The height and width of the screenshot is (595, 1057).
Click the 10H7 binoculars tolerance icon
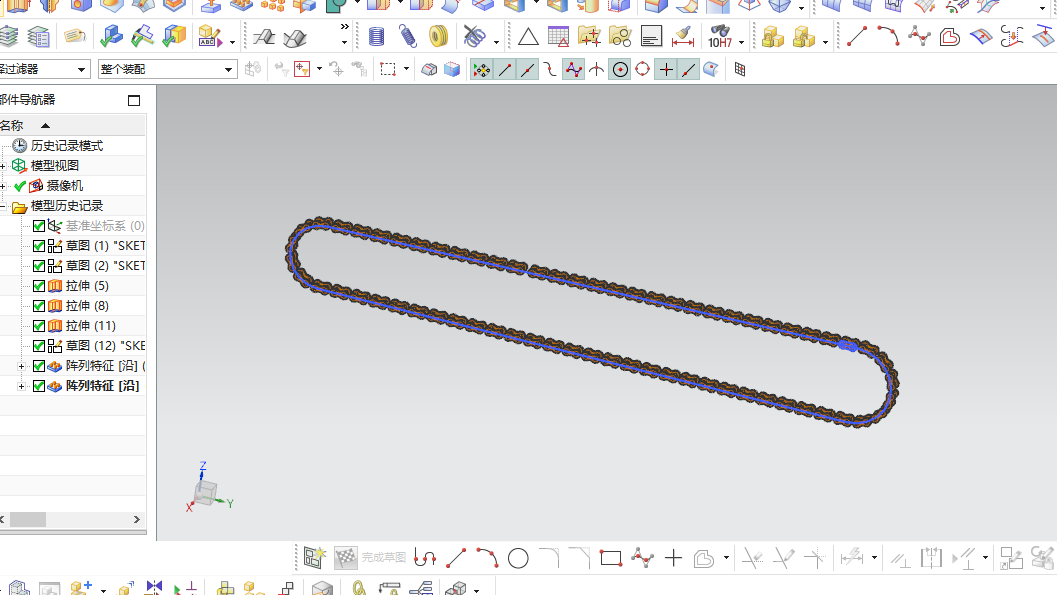(720, 36)
